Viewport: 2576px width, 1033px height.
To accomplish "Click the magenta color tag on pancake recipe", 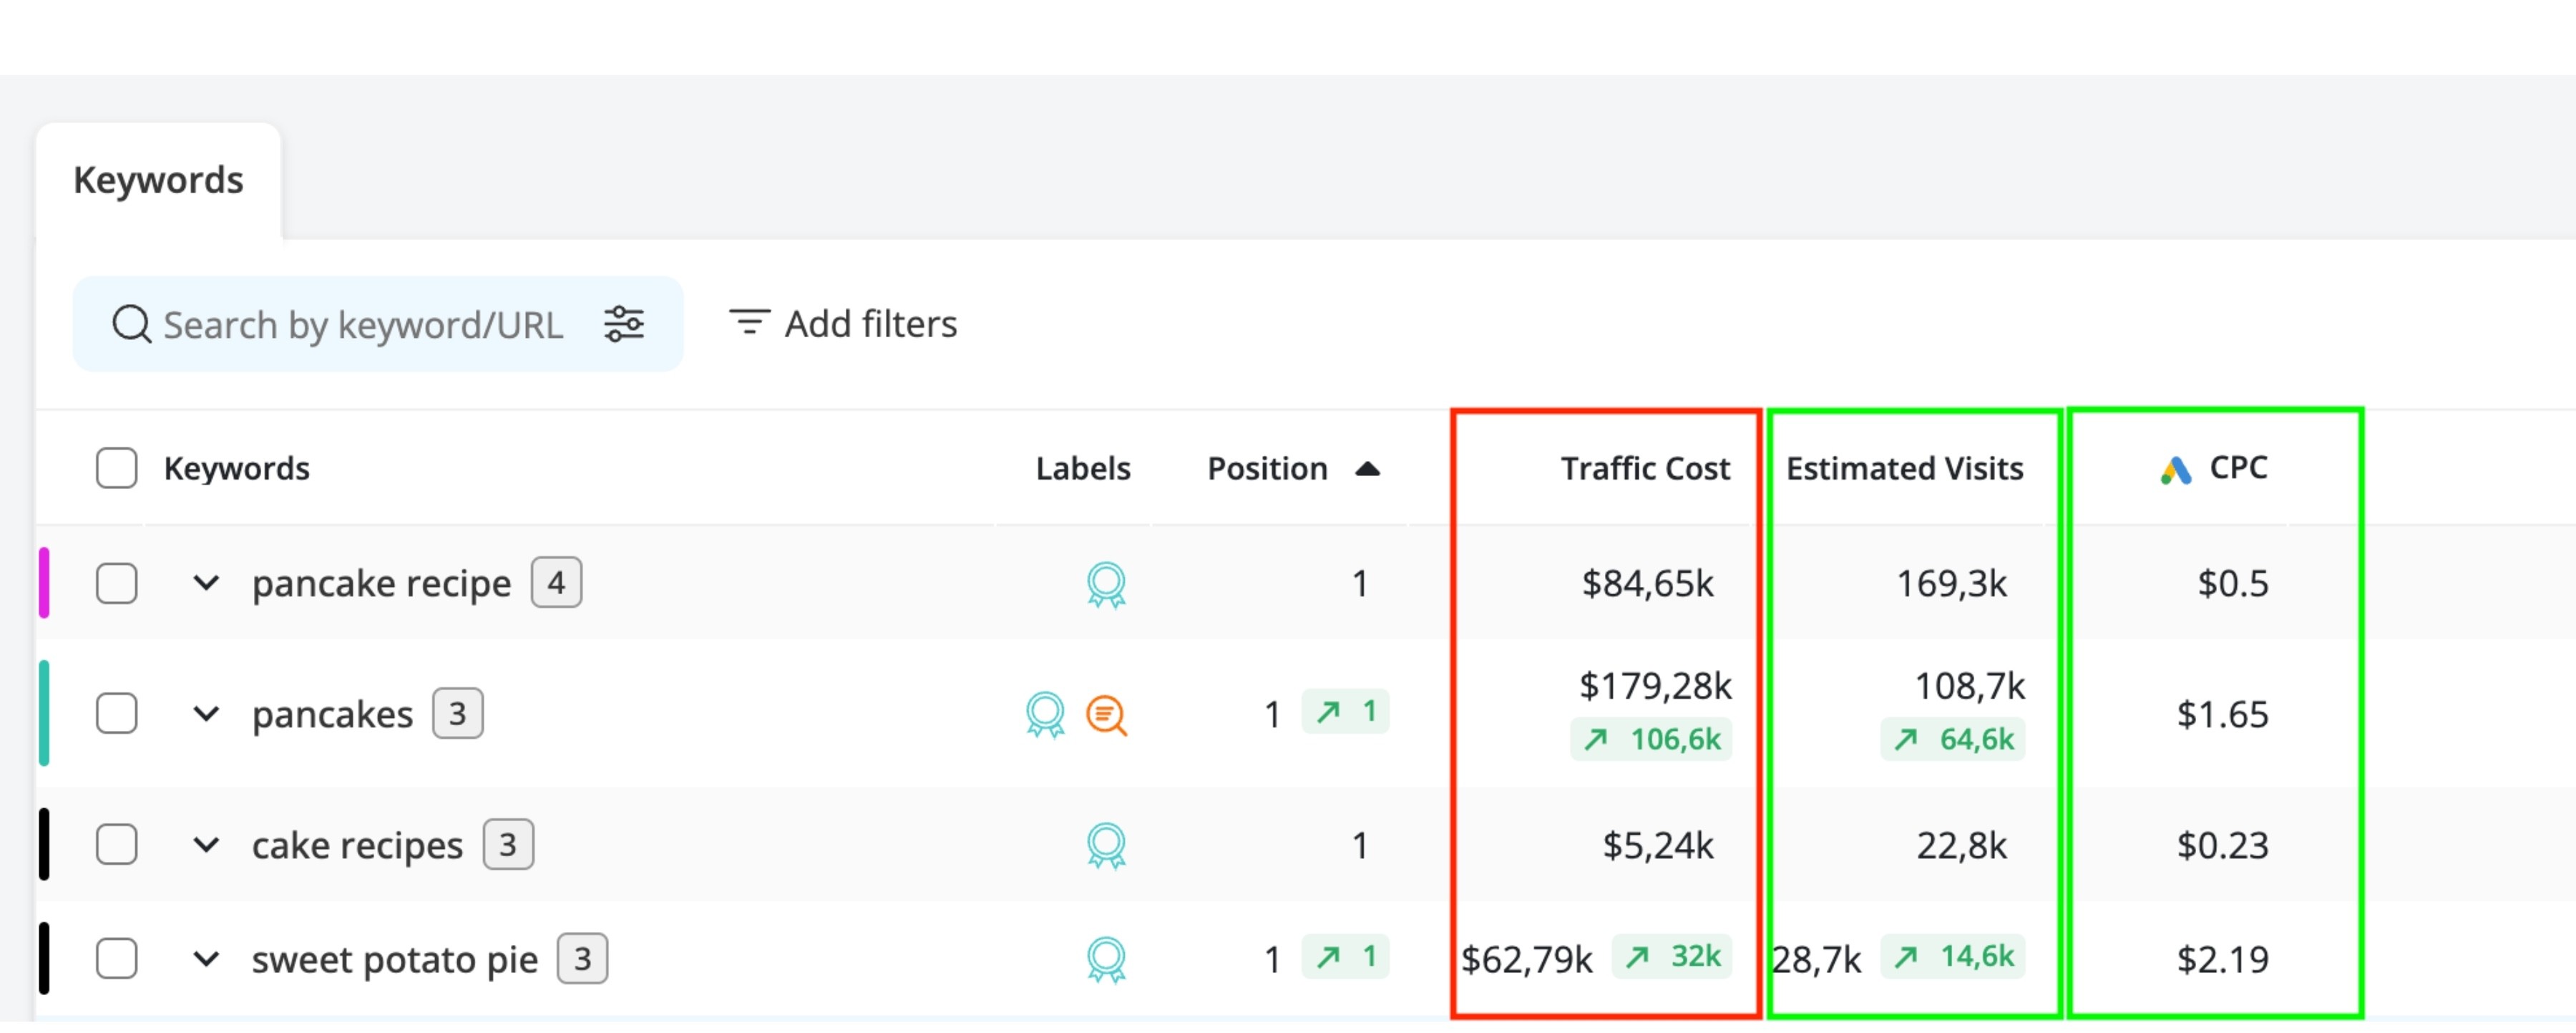I will click(44, 583).
